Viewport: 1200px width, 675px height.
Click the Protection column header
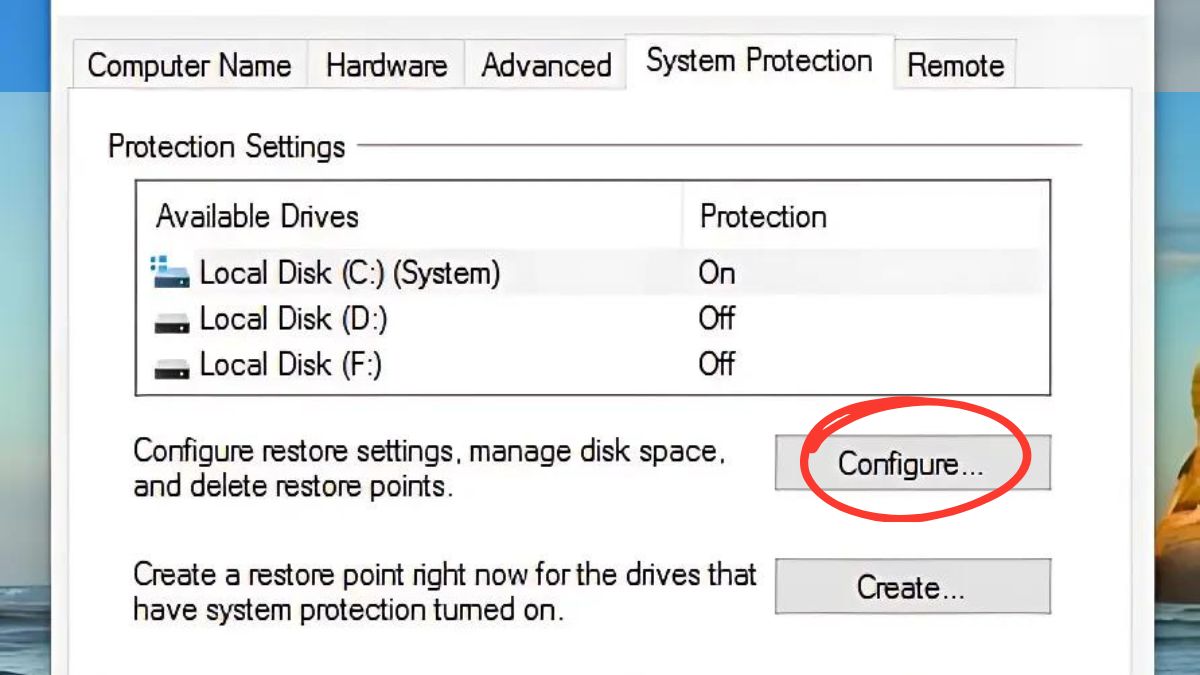click(763, 217)
